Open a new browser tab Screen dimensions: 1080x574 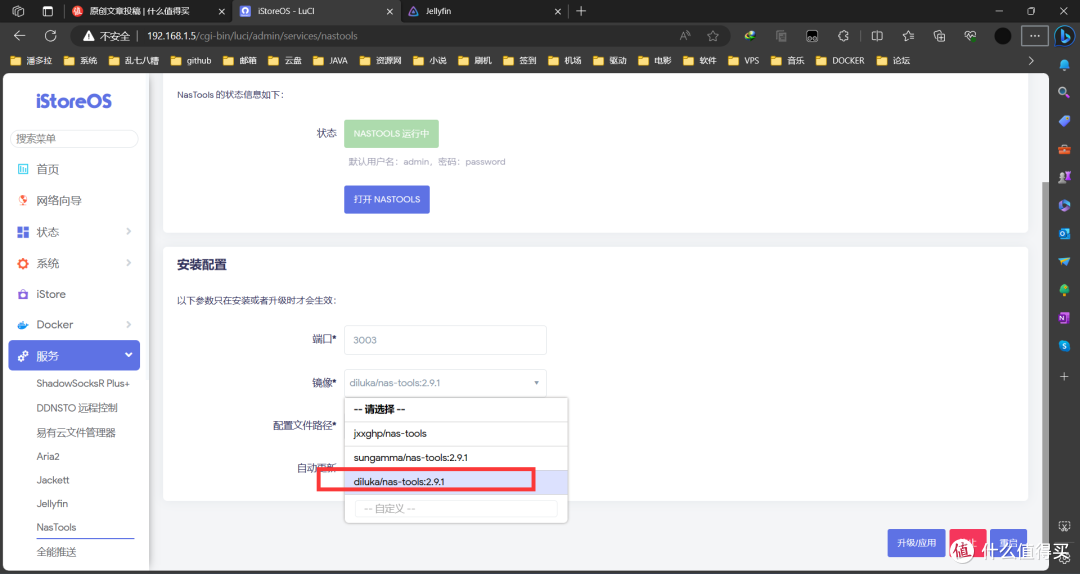581,11
